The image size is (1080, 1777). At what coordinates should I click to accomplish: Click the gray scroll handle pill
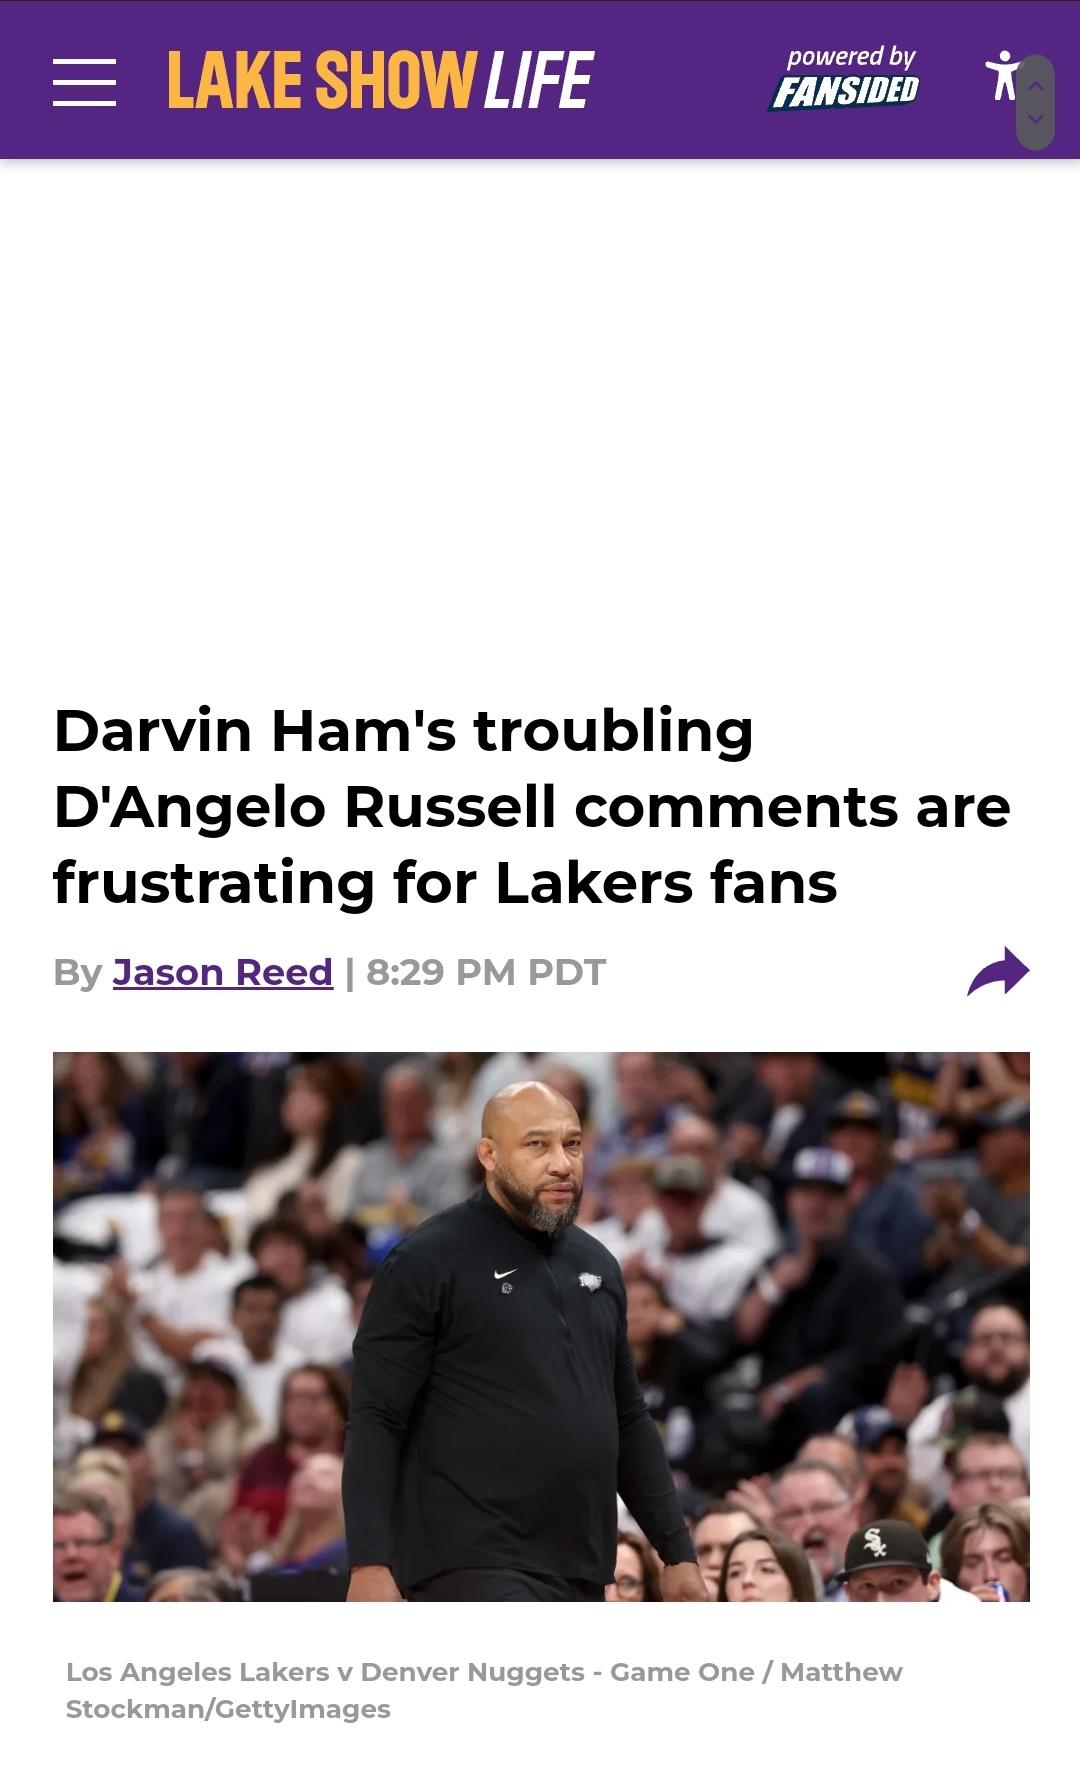coord(1036,102)
